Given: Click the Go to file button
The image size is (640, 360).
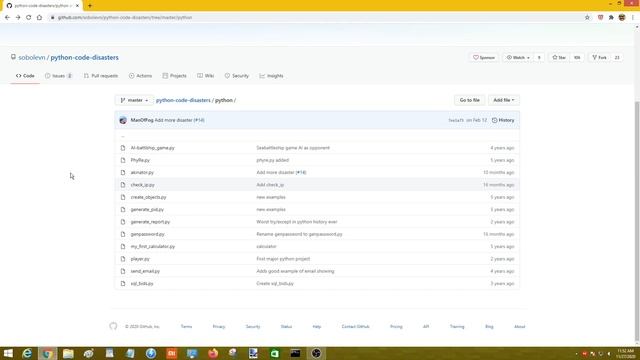Looking at the screenshot, I should tap(469, 100).
